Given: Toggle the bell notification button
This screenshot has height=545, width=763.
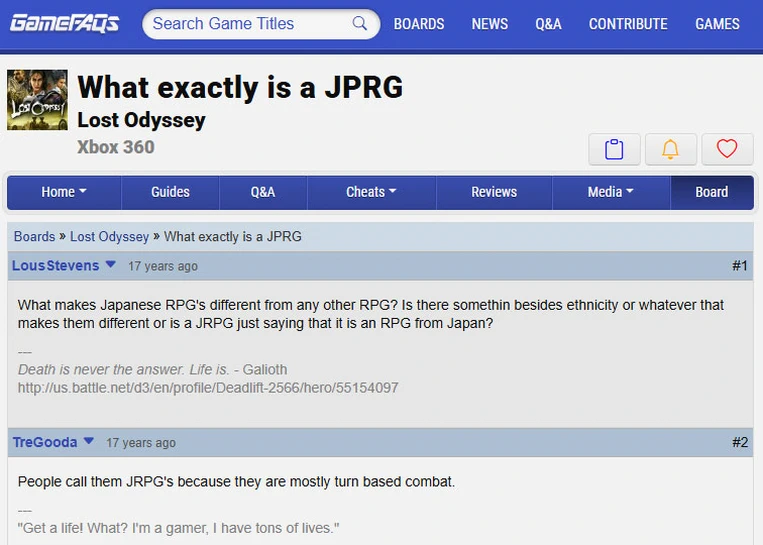Looking at the screenshot, I should click(671, 149).
